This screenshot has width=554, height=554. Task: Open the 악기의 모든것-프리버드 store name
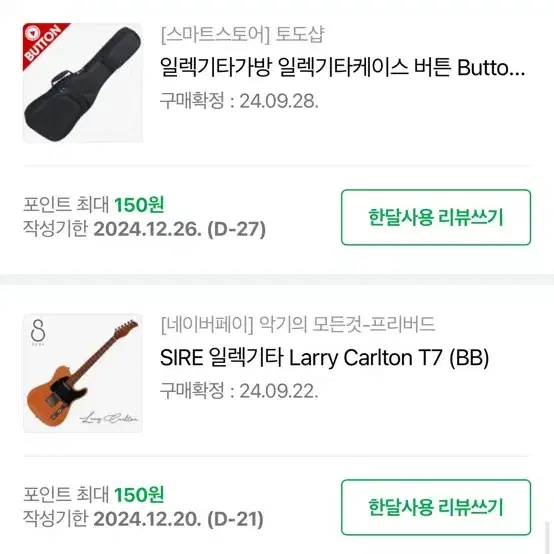coord(347,324)
